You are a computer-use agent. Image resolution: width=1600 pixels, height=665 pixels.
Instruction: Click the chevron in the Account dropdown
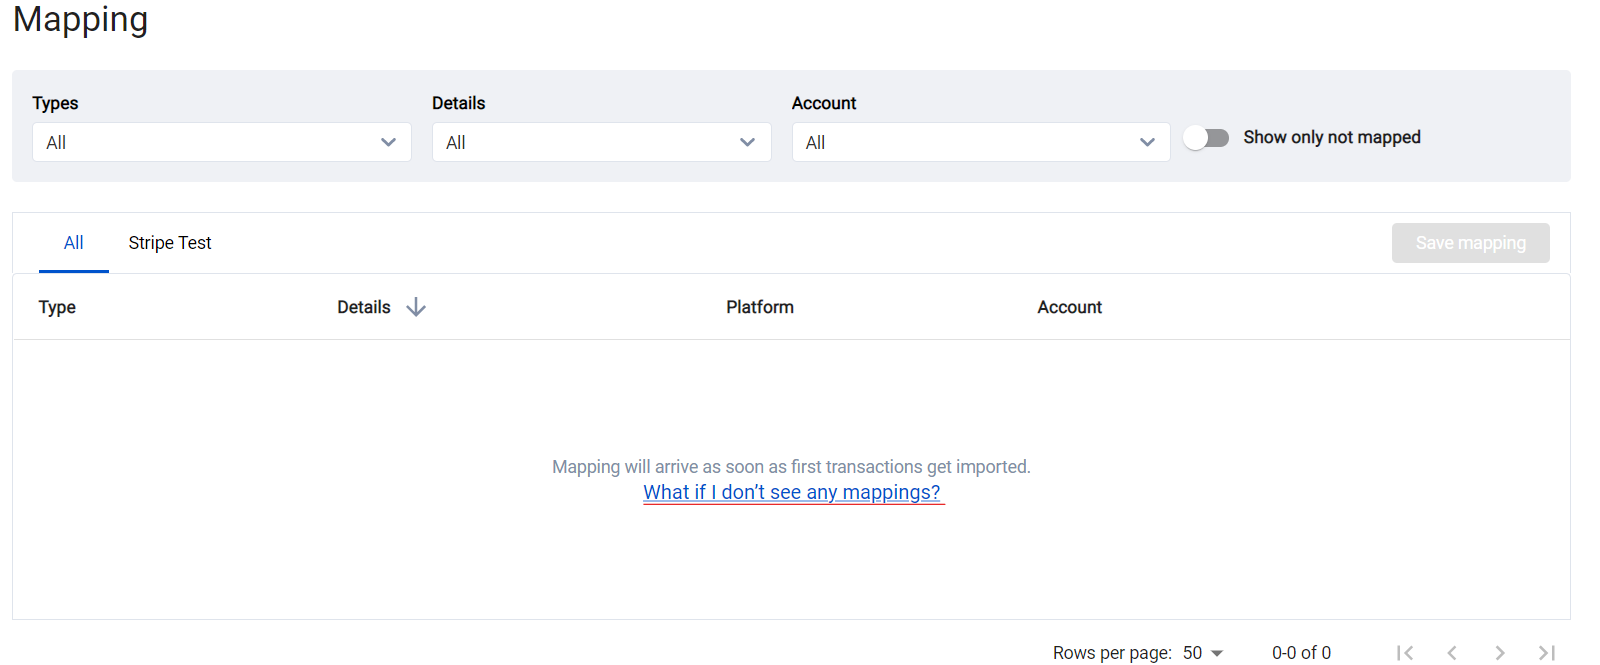click(1147, 142)
